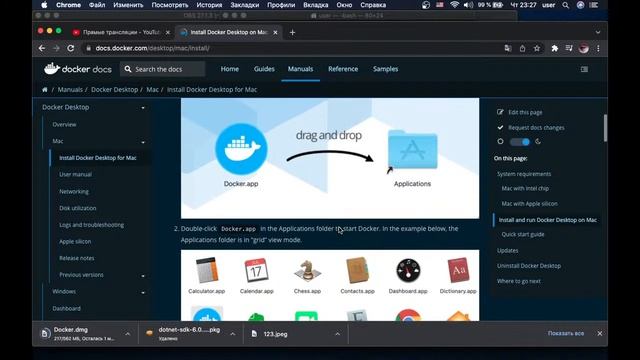
Task: Collapse the Docker Desktop sidebar section
Action: point(143,108)
